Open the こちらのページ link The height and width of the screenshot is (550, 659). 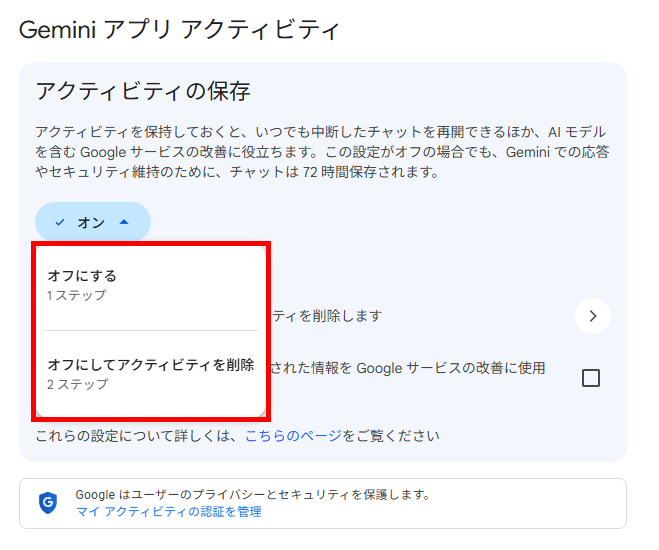tap(293, 436)
